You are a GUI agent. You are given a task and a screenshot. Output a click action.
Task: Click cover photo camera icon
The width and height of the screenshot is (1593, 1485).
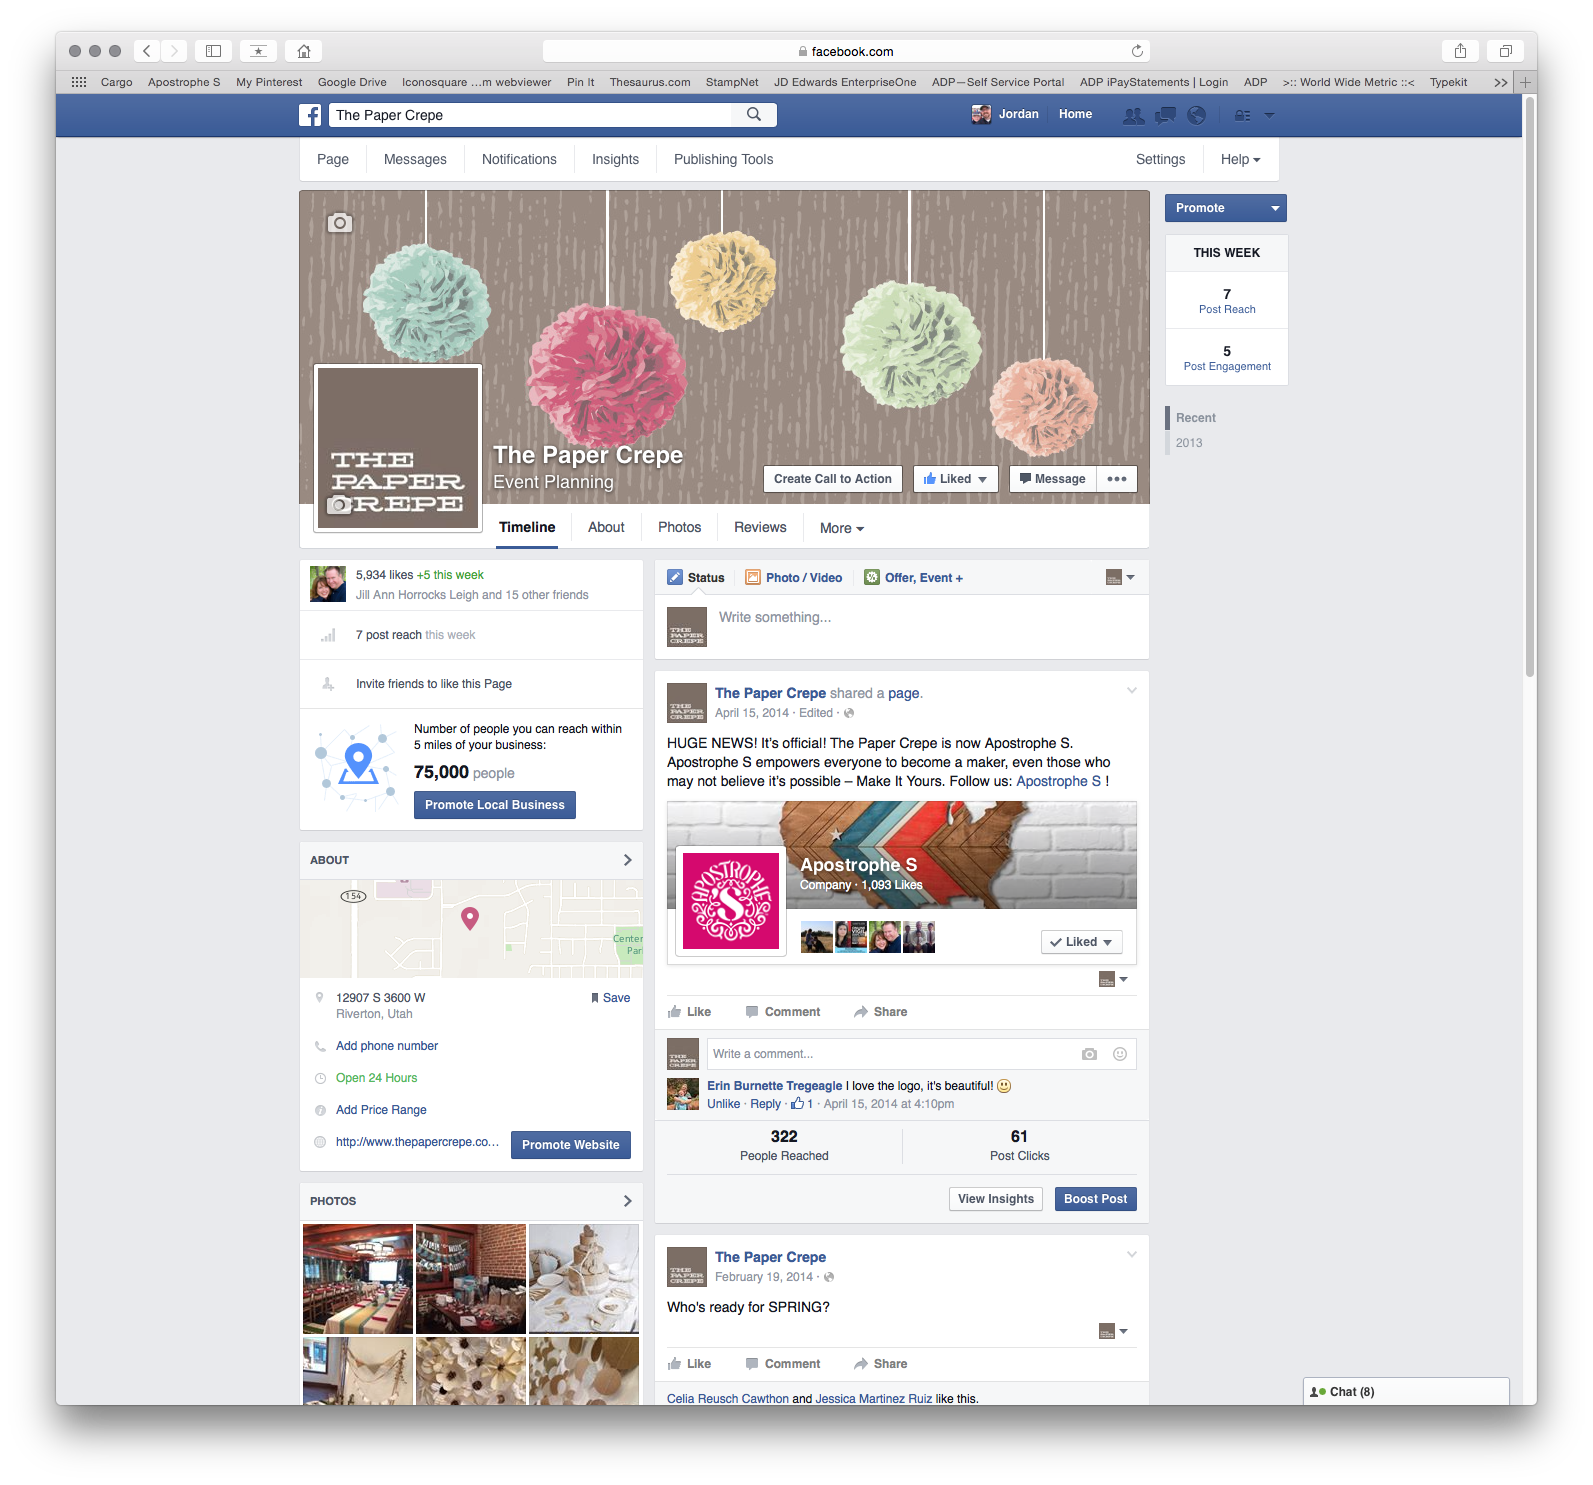click(x=340, y=222)
